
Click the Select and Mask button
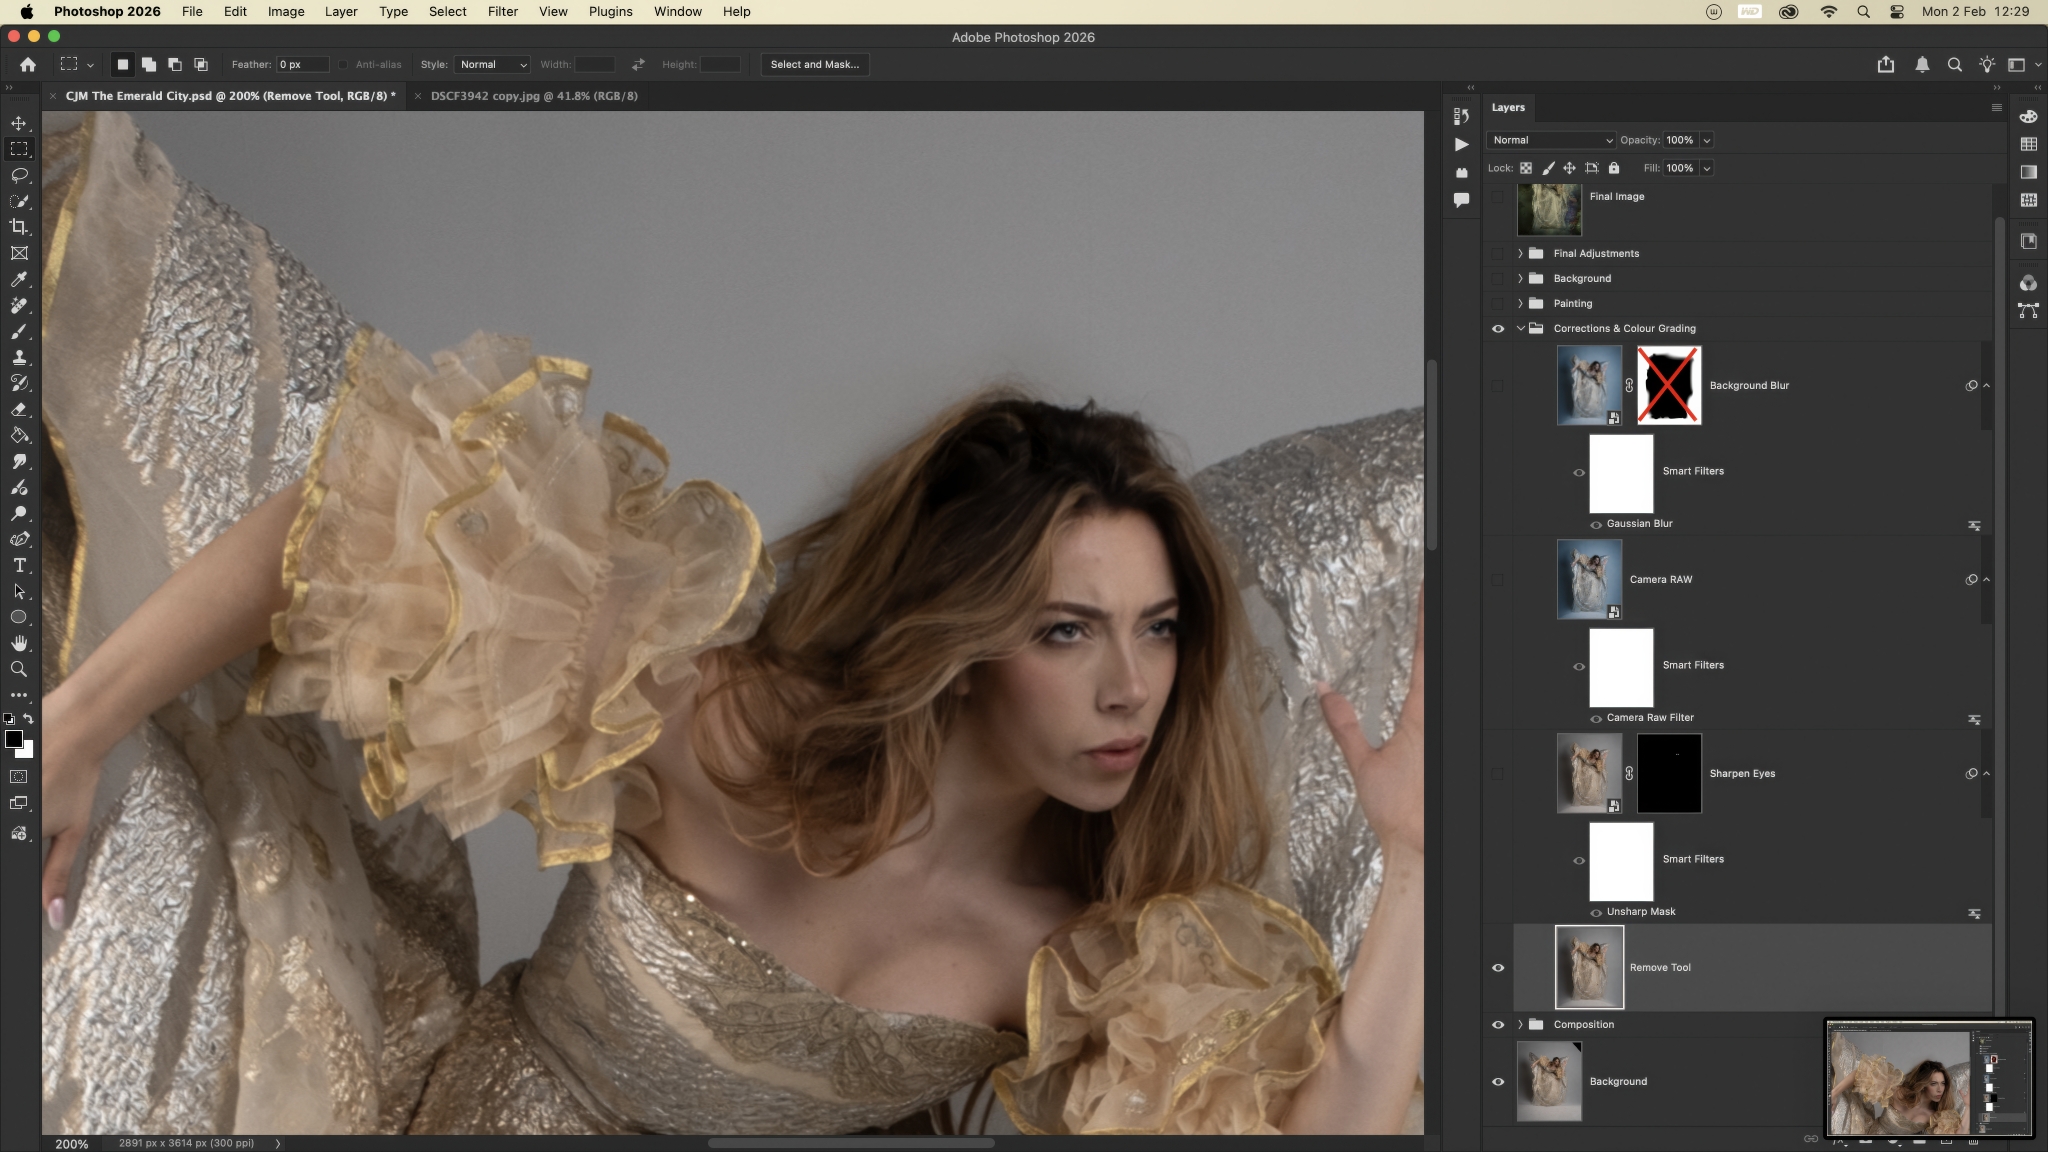[814, 64]
